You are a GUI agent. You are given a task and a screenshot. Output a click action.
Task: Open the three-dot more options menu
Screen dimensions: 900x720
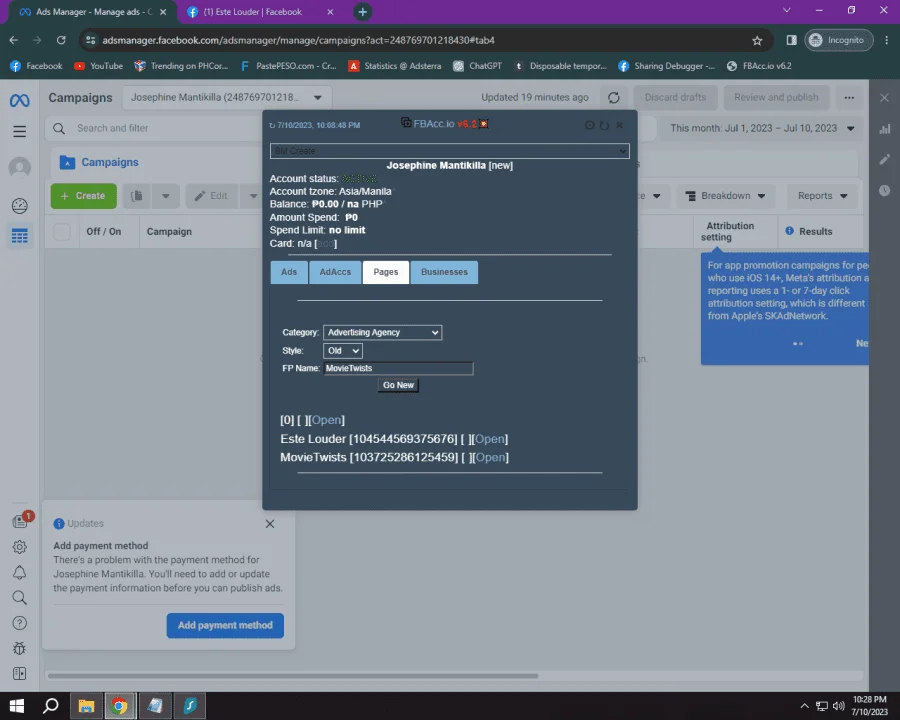click(x=849, y=98)
